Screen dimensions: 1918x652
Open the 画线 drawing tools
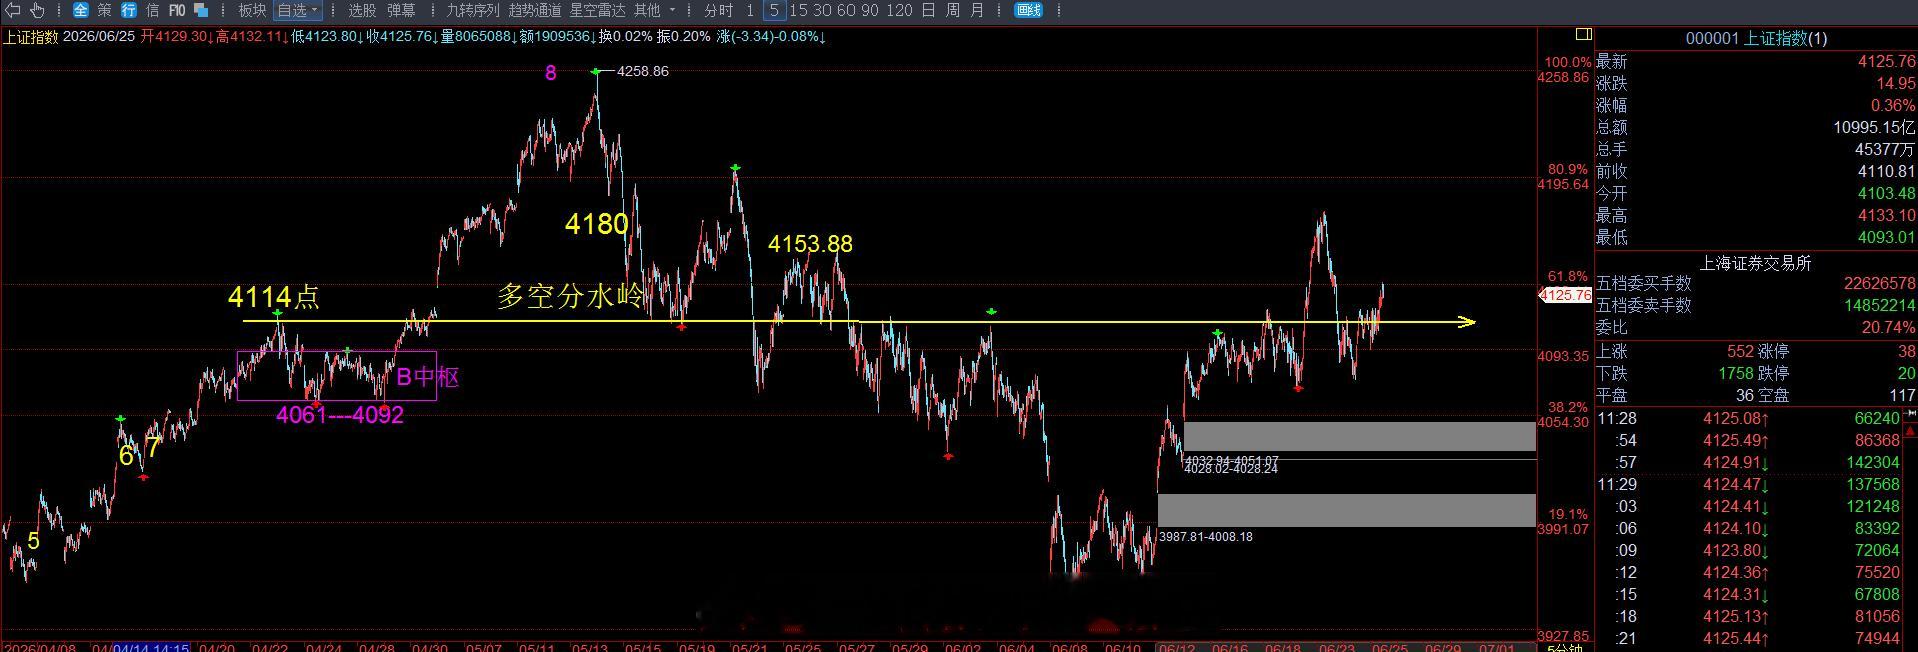pyautogui.click(x=1028, y=10)
